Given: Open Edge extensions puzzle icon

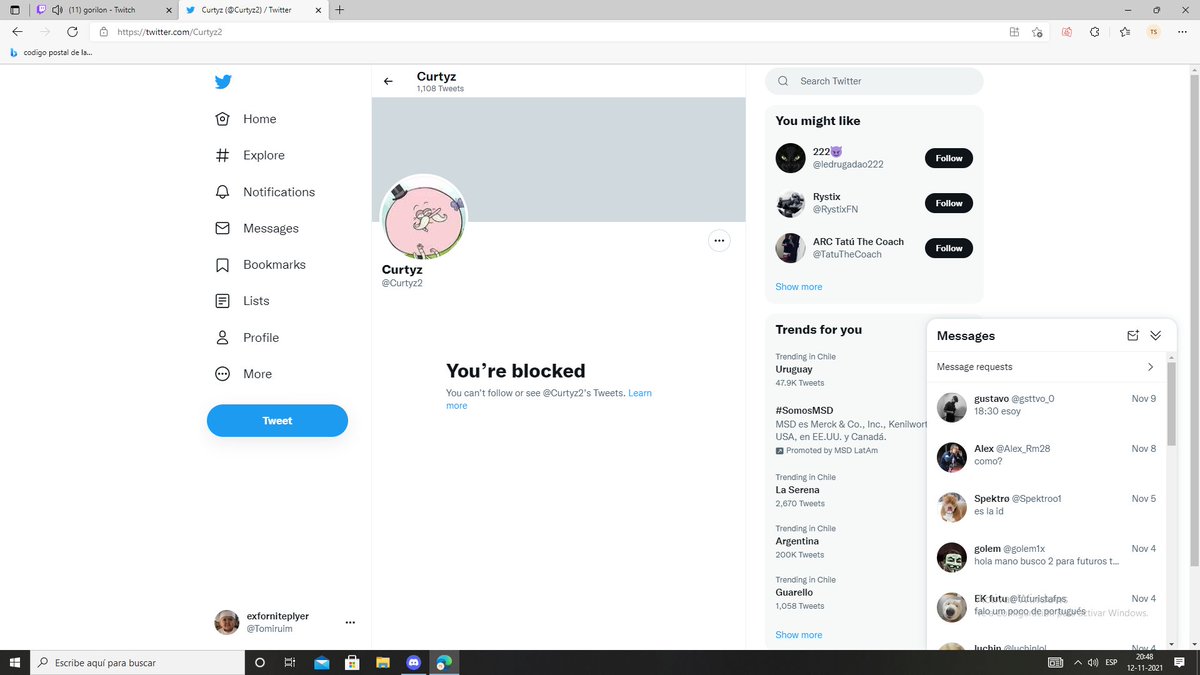Looking at the screenshot, I should [1095, 31].
